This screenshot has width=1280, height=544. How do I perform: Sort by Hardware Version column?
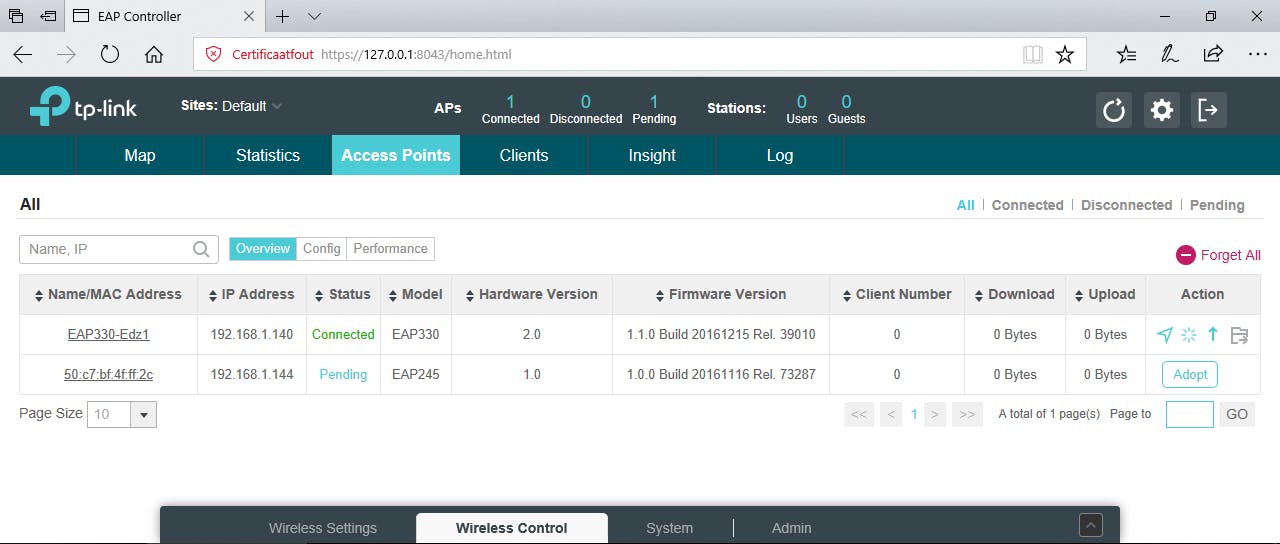(x=531, y=295)
